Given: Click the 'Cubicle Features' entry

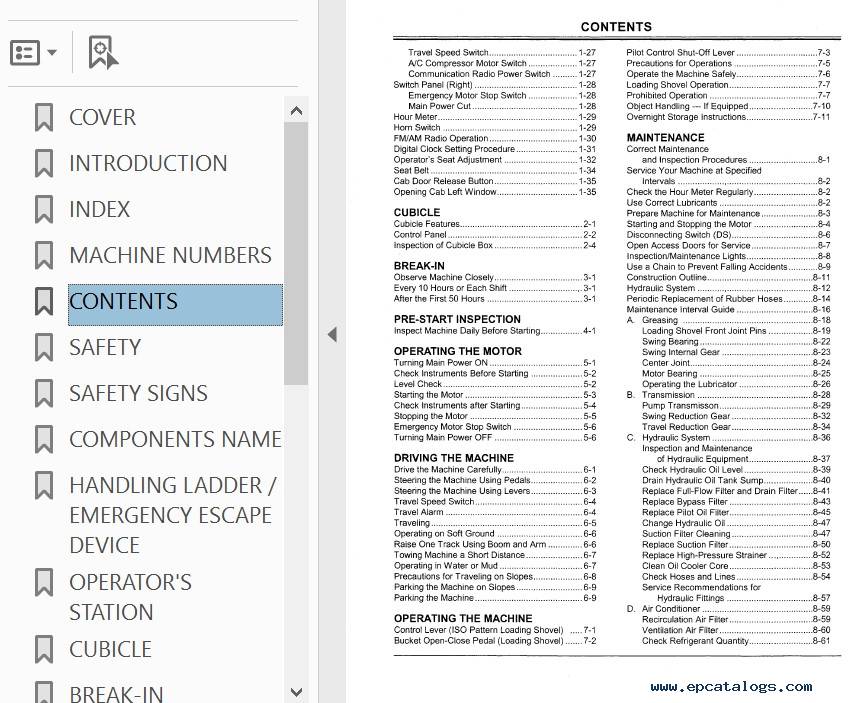Looking at the screenshot, I should pyautogui.click(x=495, y=224).
